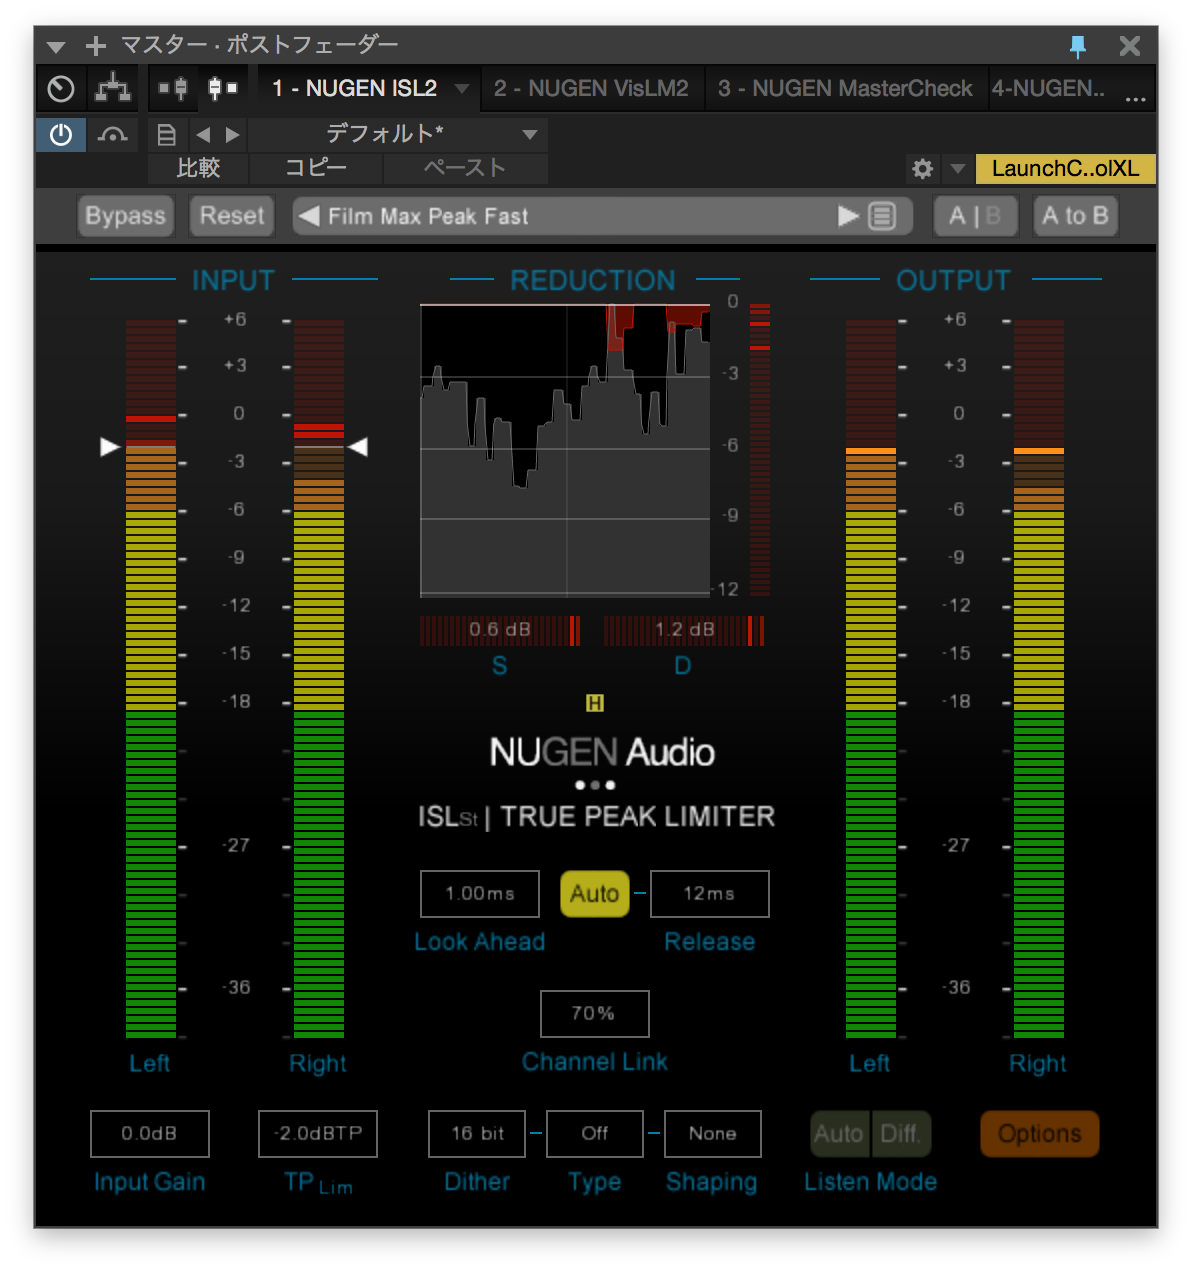The width and height of the screenshot is (1192, 1270).
Task: Click the Right output level meter
Action: coord(1039,679)
